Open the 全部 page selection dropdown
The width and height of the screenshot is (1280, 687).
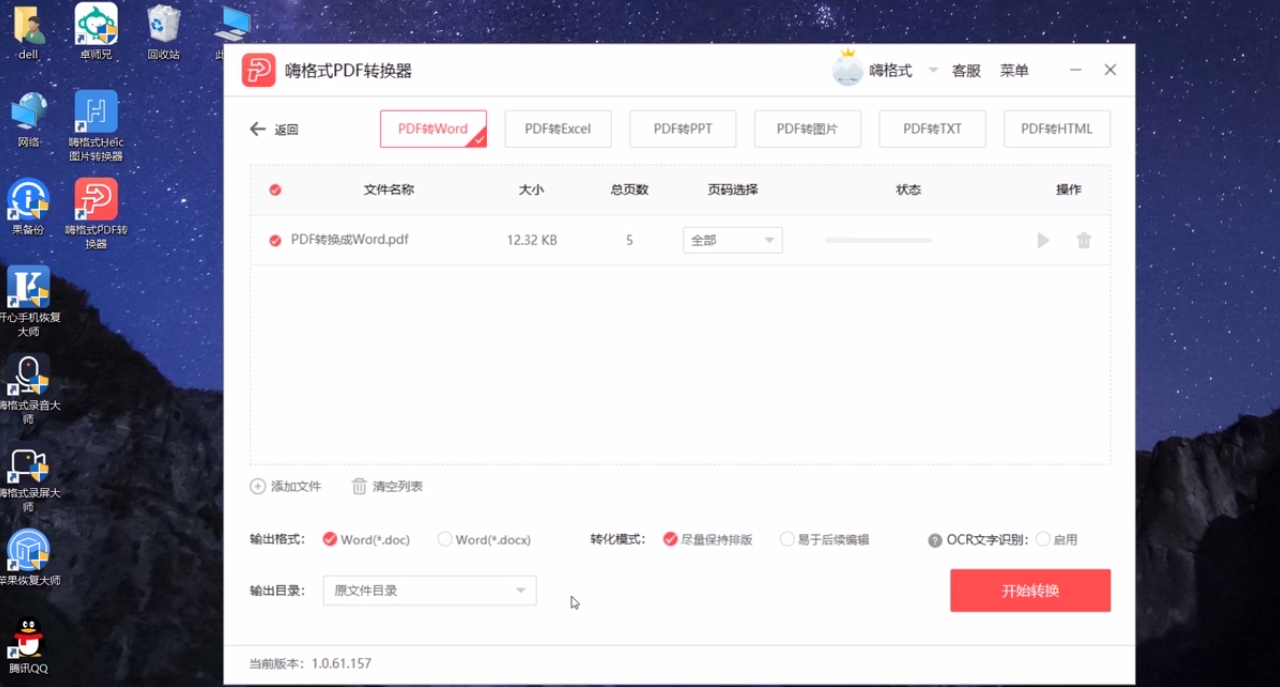point(733,240)
